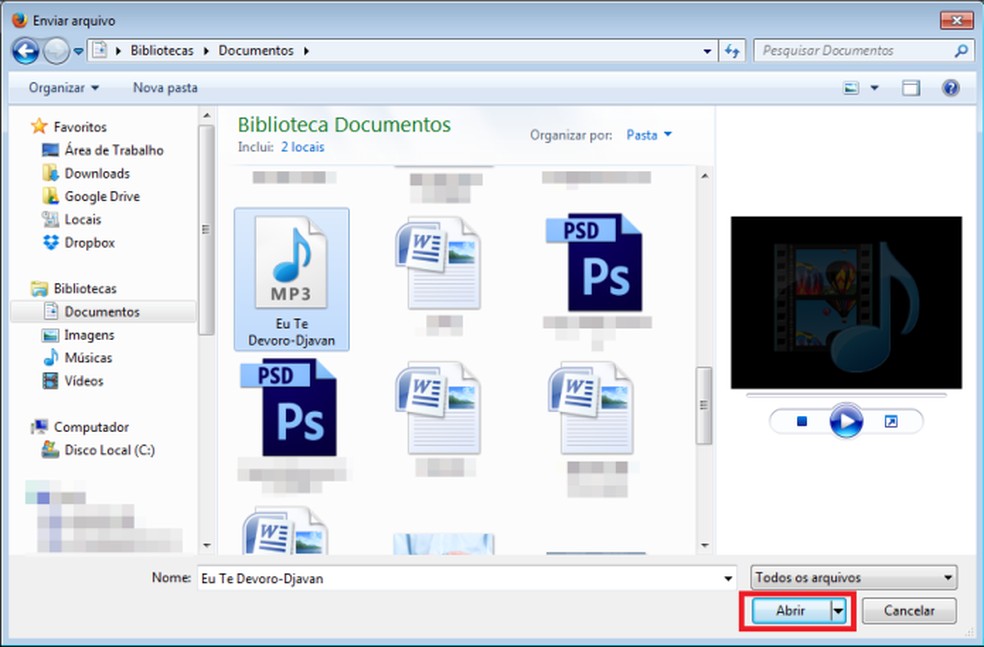The height and width of the screenshot is (647, 984).
Task: Open Dropbox in the Favoritos list
Action: [x=89, y=242]
